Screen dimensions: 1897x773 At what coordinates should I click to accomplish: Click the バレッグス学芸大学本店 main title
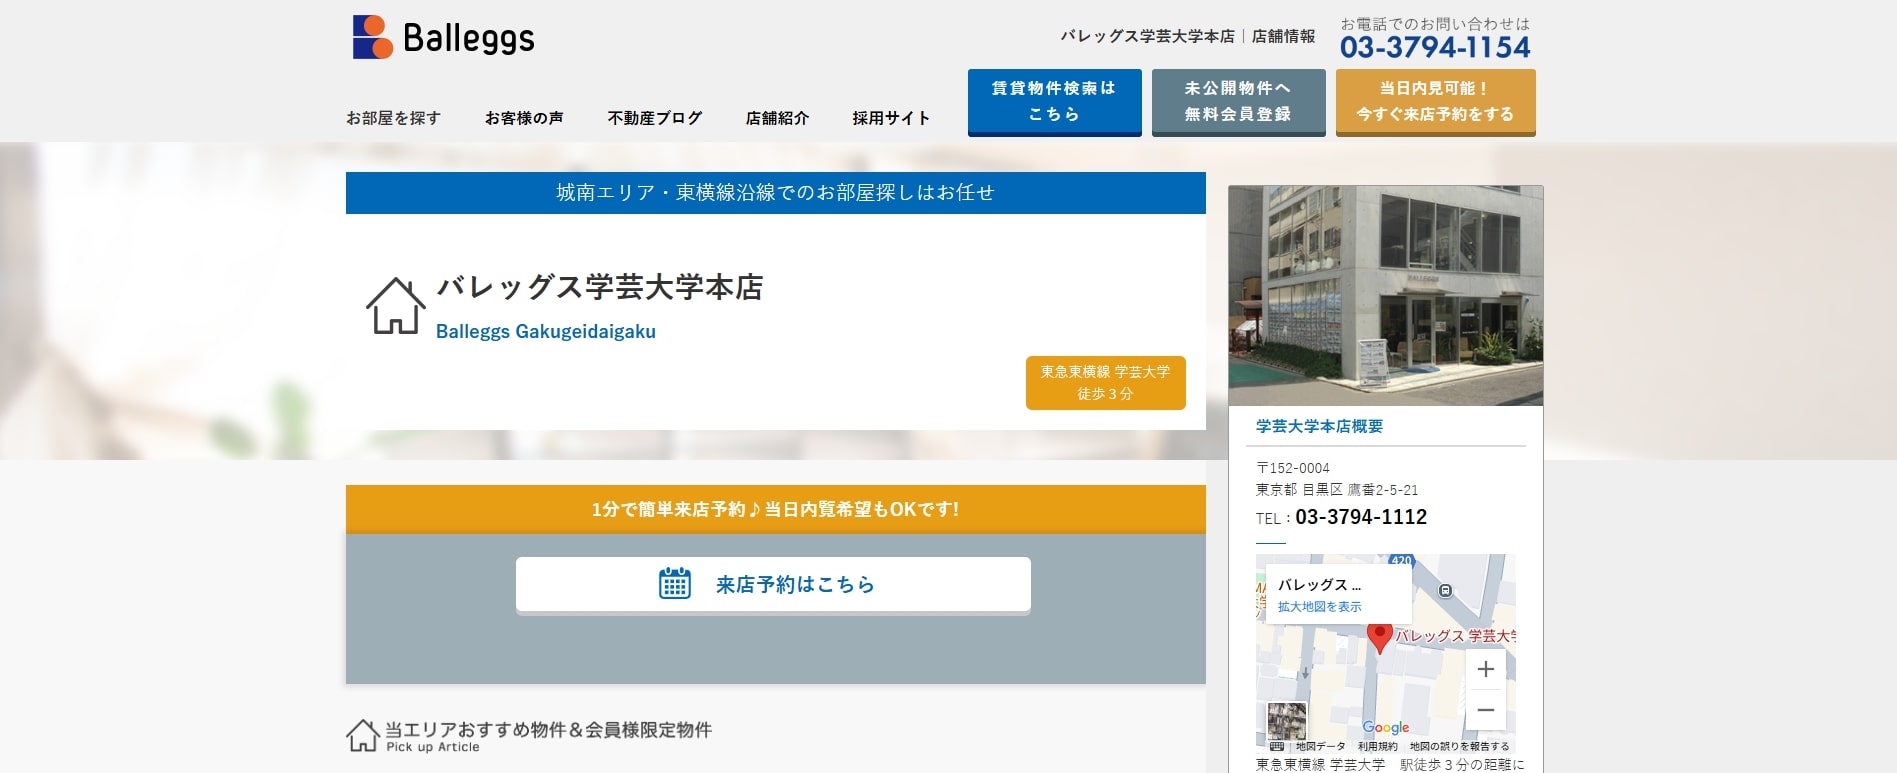click(600, 287)
